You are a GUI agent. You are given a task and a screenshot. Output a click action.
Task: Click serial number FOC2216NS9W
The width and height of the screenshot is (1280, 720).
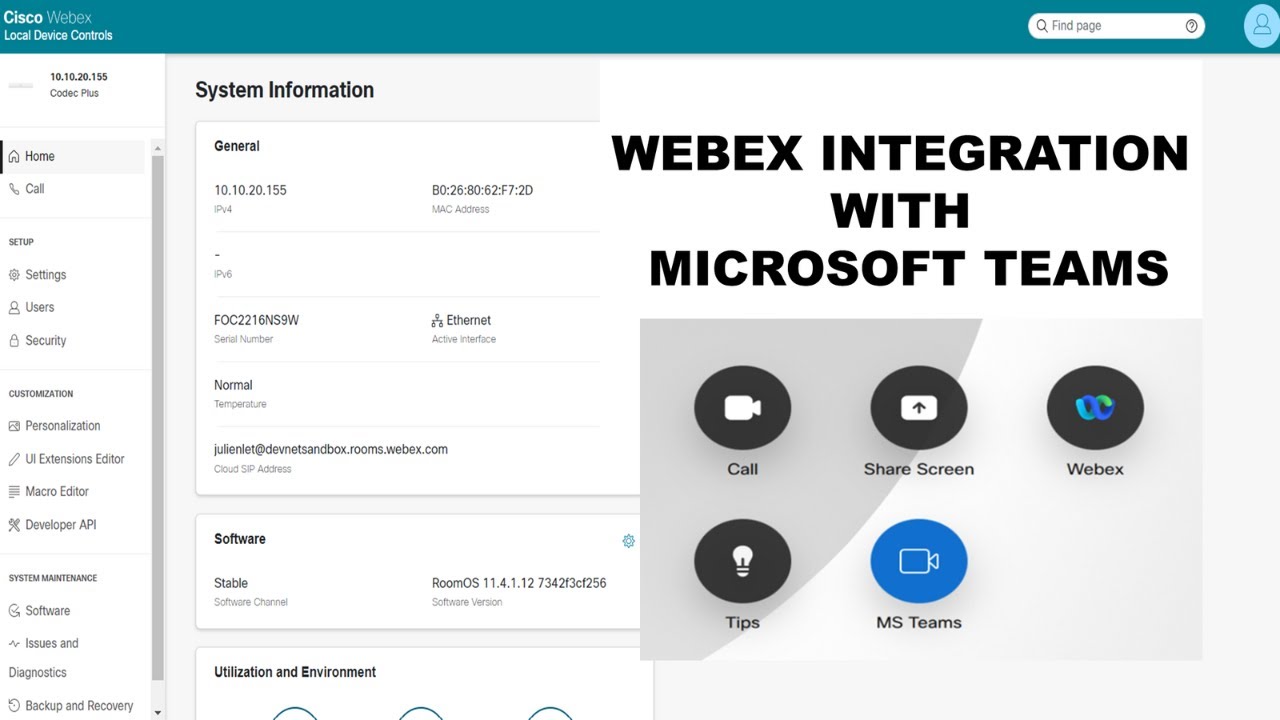point(256,321)
